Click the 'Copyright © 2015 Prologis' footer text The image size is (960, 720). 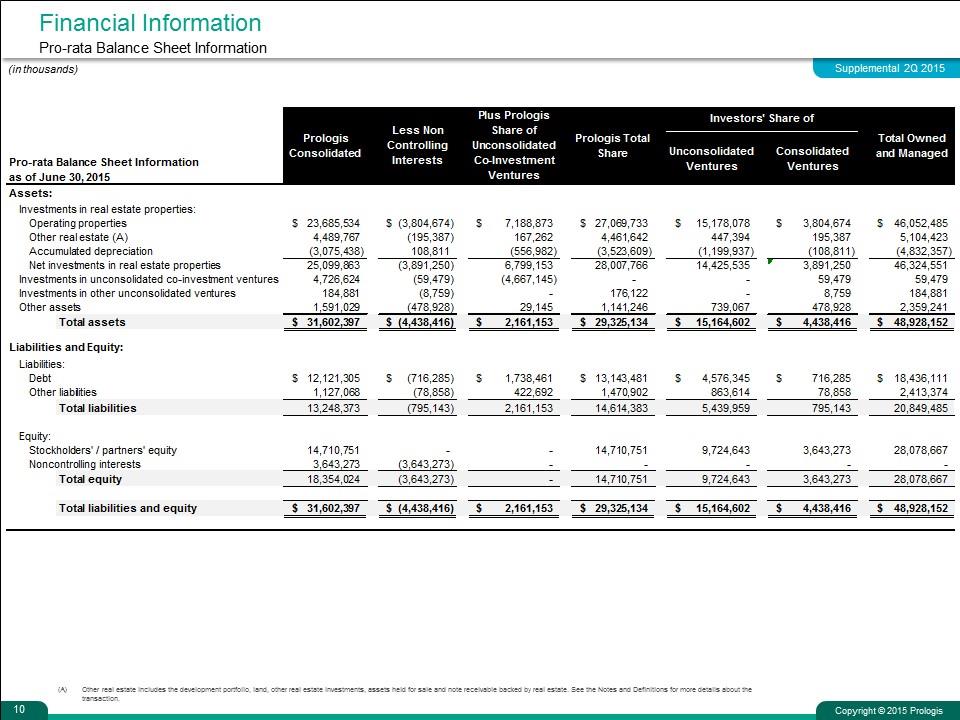(x=888, y=711)
